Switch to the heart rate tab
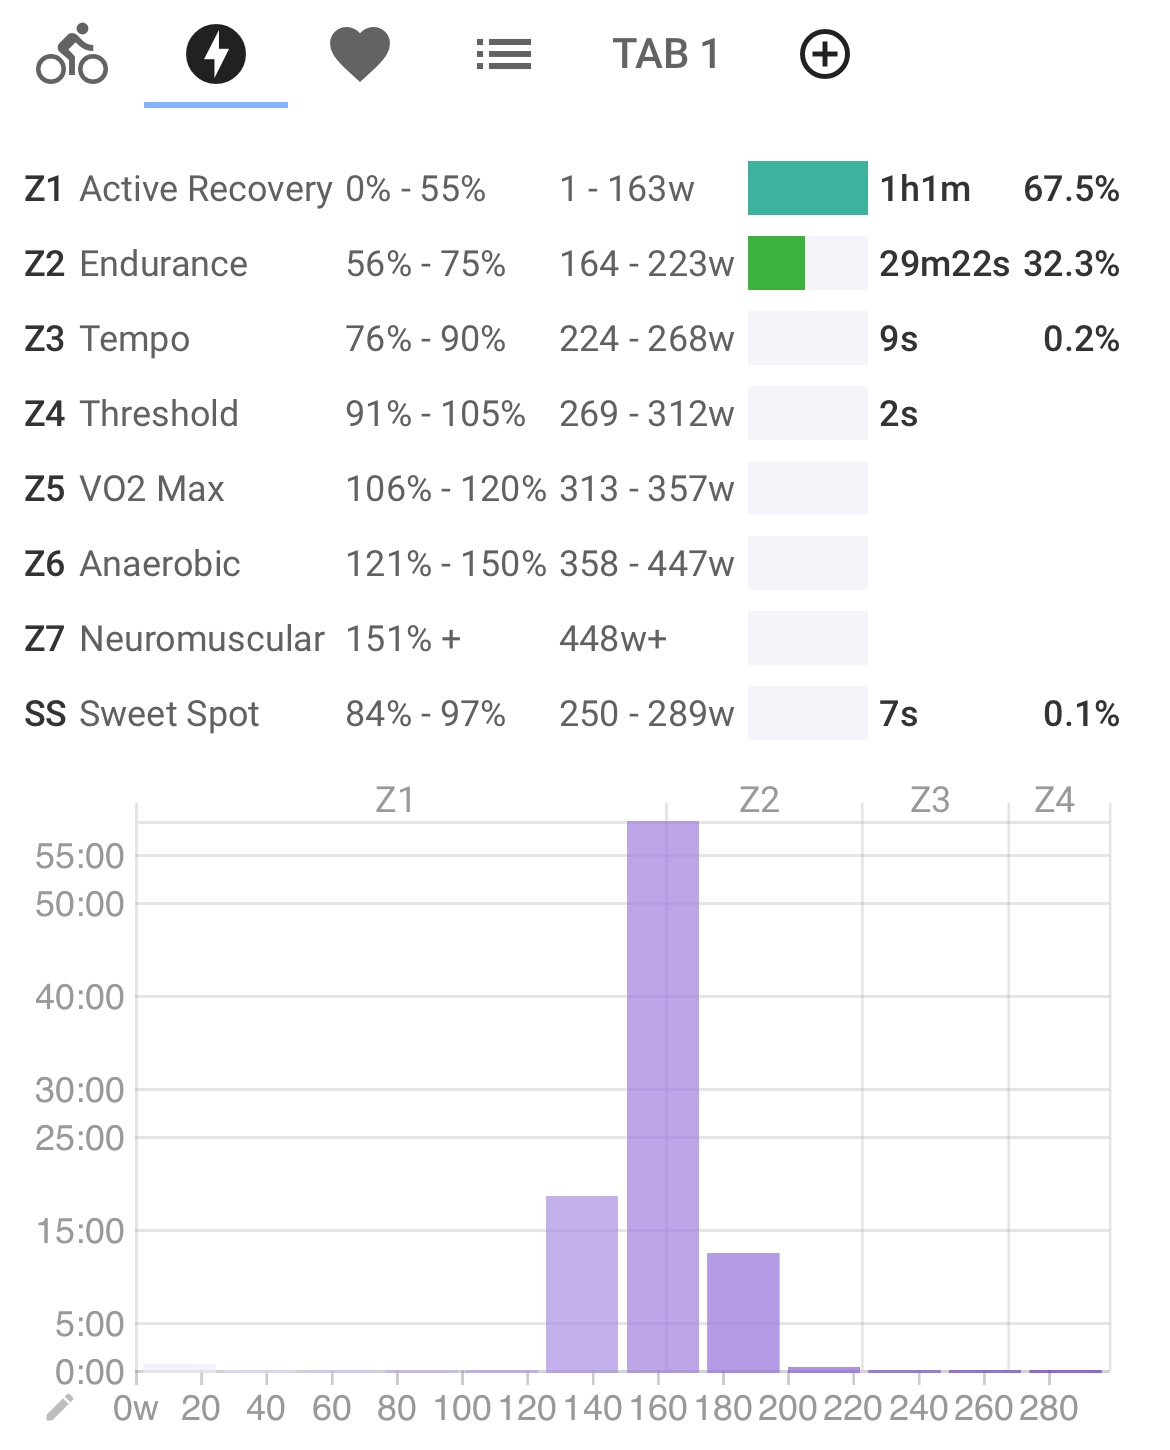1170x1450 pixels. [360, 55]
